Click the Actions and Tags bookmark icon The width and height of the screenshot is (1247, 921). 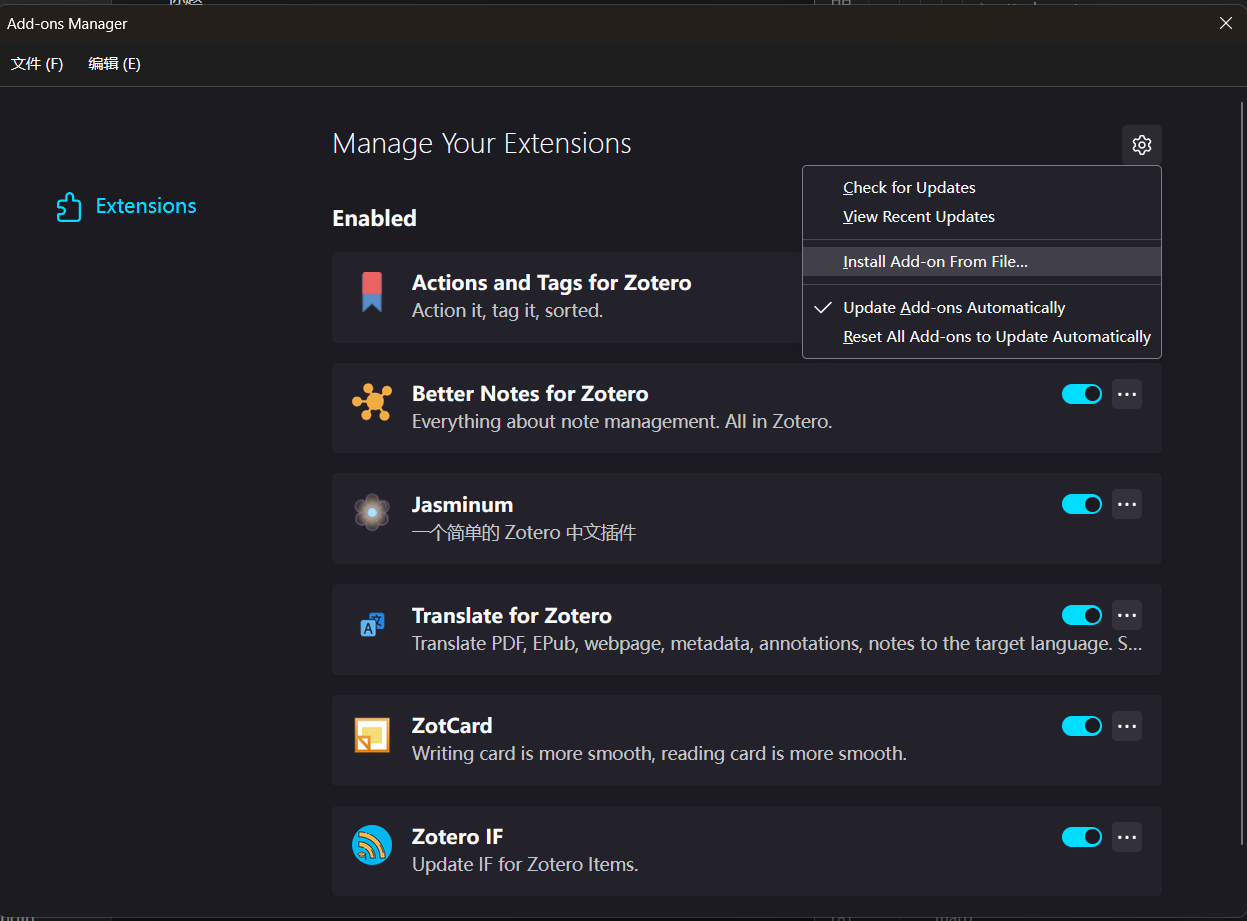tap(372, 293)
